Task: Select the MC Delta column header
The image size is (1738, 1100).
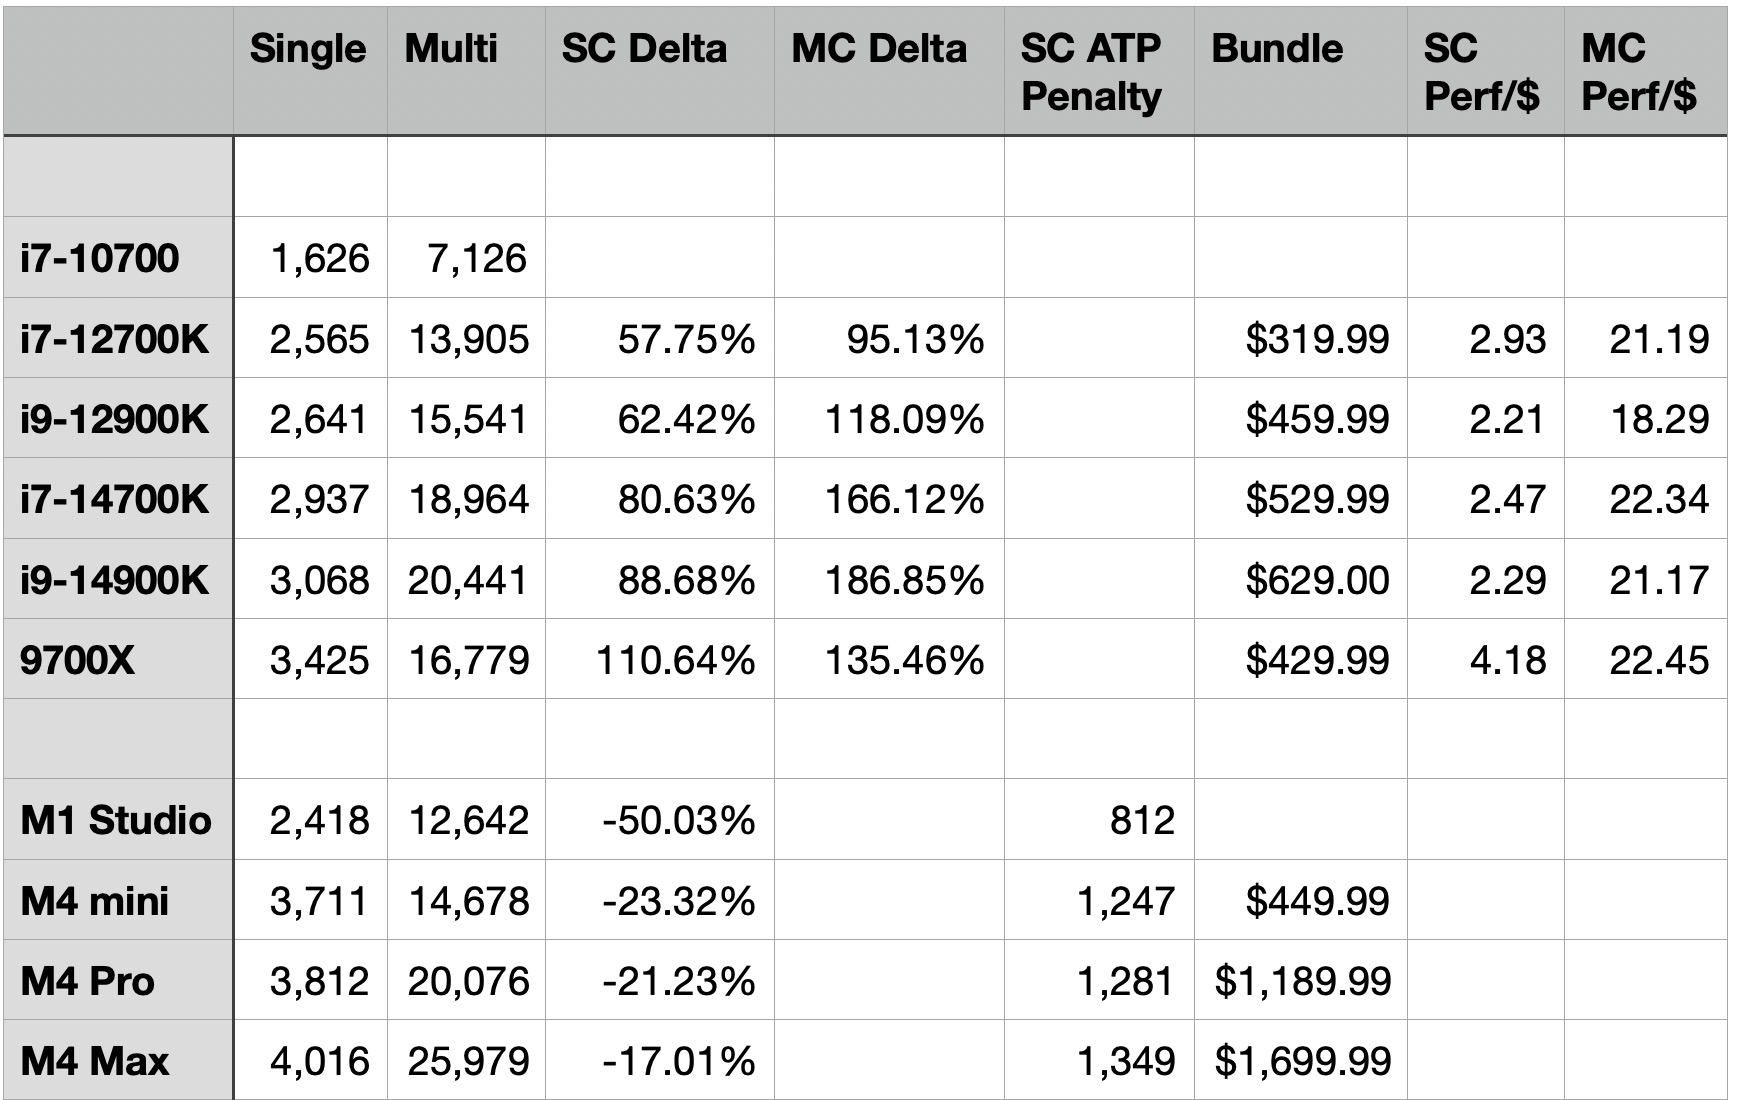Action: [x=879, y=49]
